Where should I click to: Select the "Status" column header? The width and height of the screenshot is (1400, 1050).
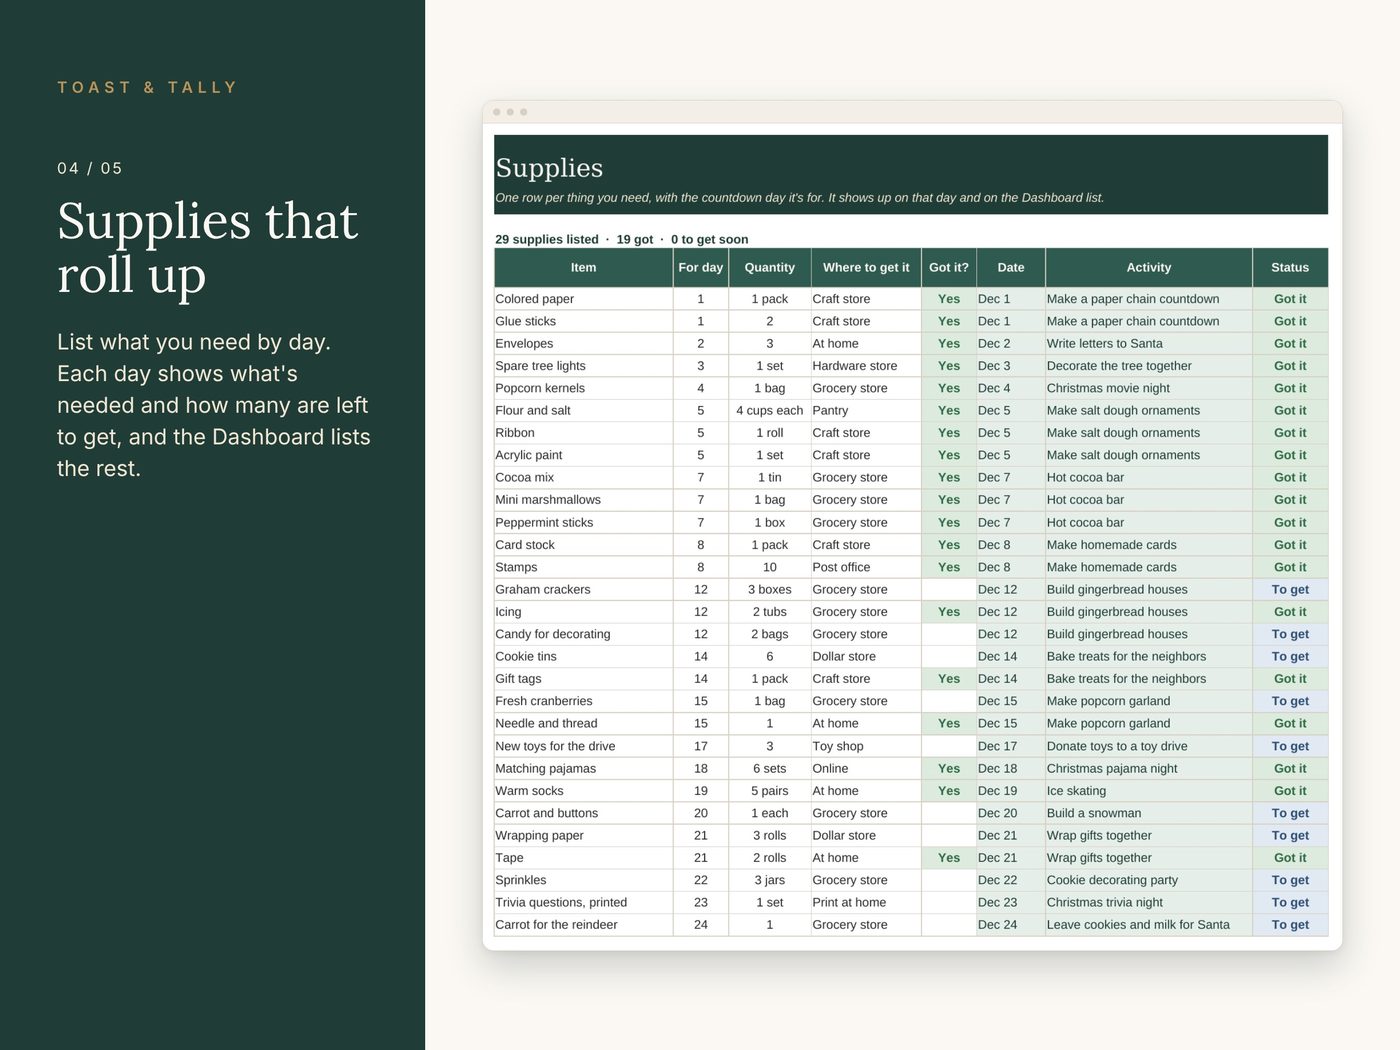pos(1290,268)
